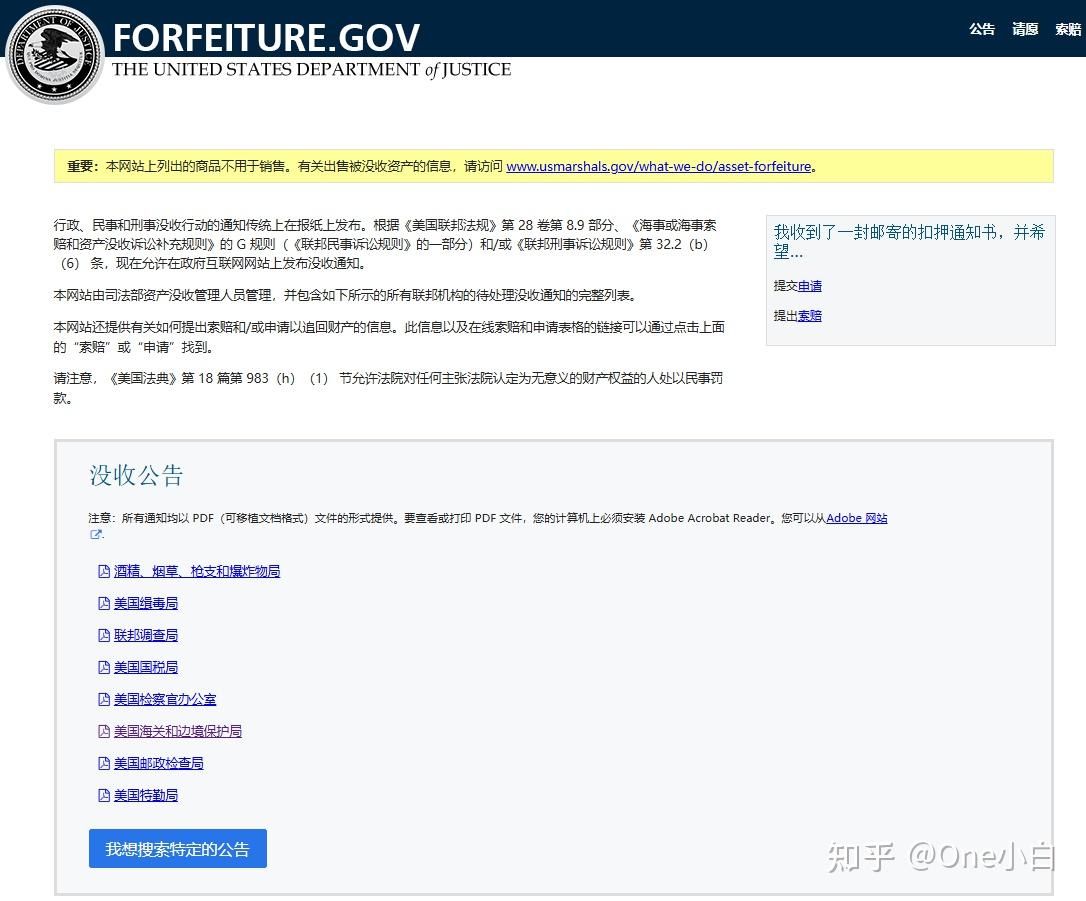Viewport: 1086px width, 901px height.
Task: Visit the Adobe 网站 link
Action: pos(855,518)
